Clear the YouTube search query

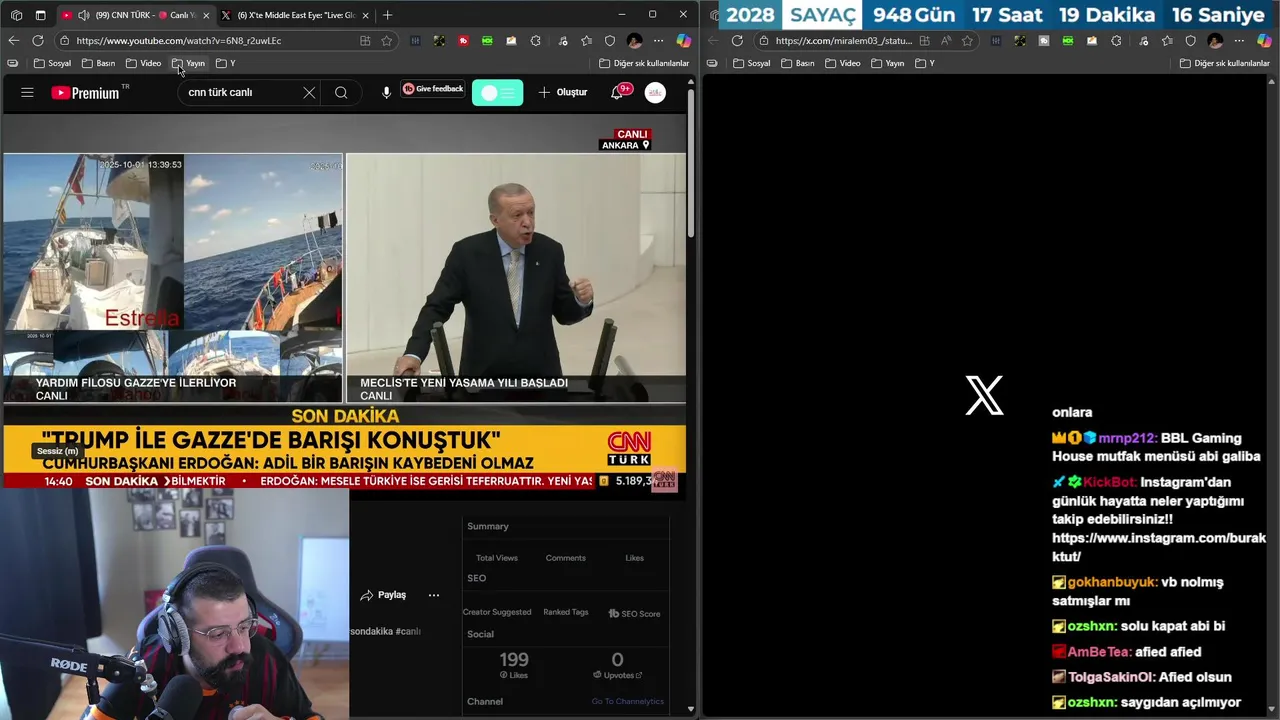point(309,92)
